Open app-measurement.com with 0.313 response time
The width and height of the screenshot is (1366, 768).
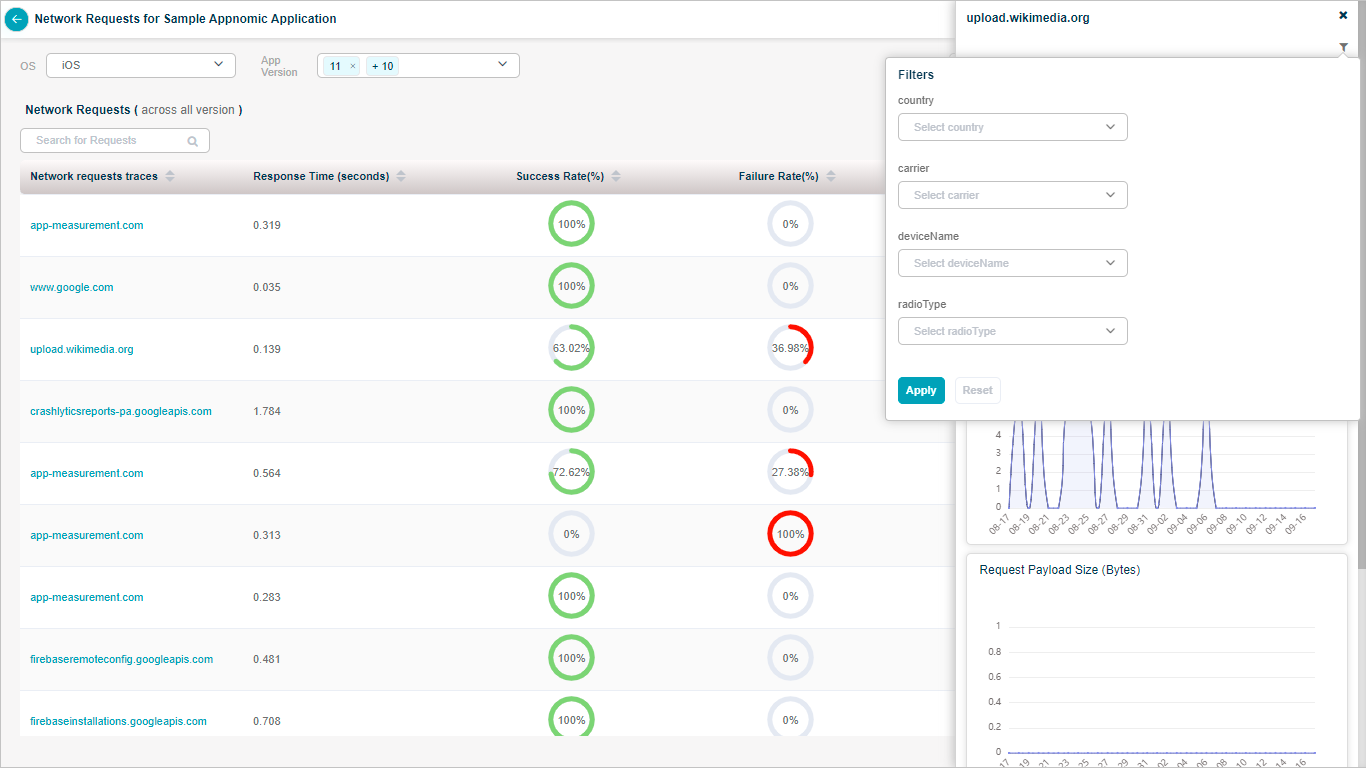coord(87,535)
